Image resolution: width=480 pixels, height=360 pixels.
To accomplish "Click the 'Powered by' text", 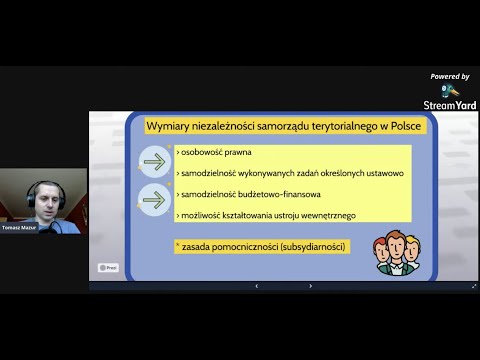I will pyautogui.click(x=450, y=77).
